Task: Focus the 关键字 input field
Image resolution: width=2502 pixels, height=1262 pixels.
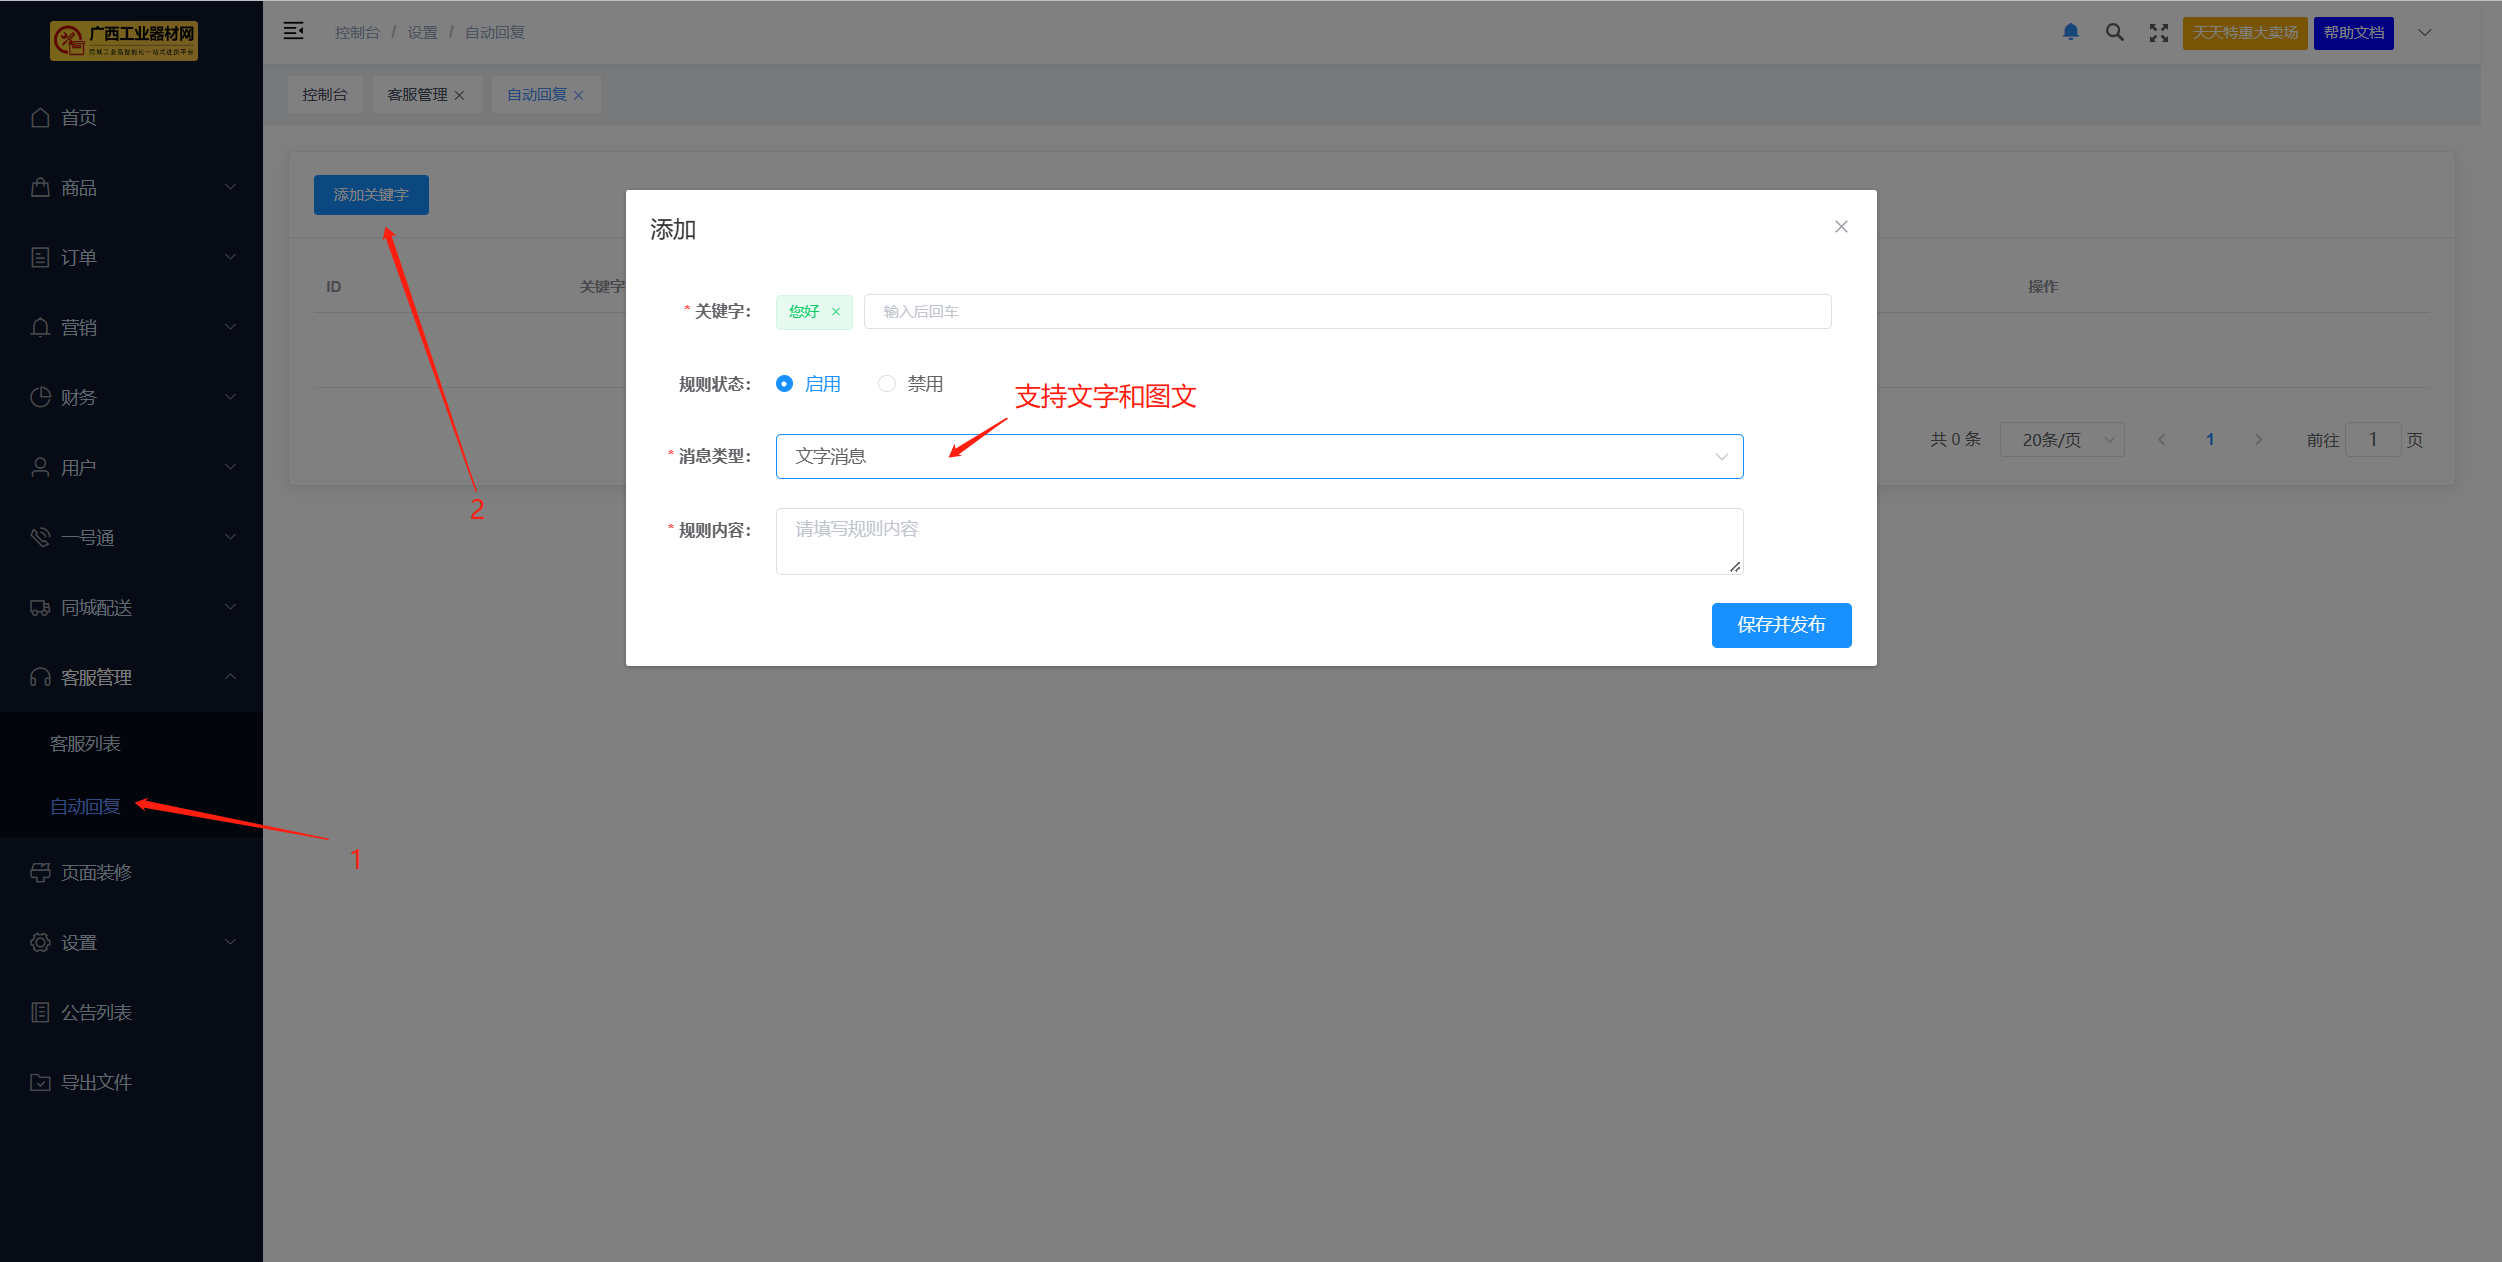Action: point(1346,312)
